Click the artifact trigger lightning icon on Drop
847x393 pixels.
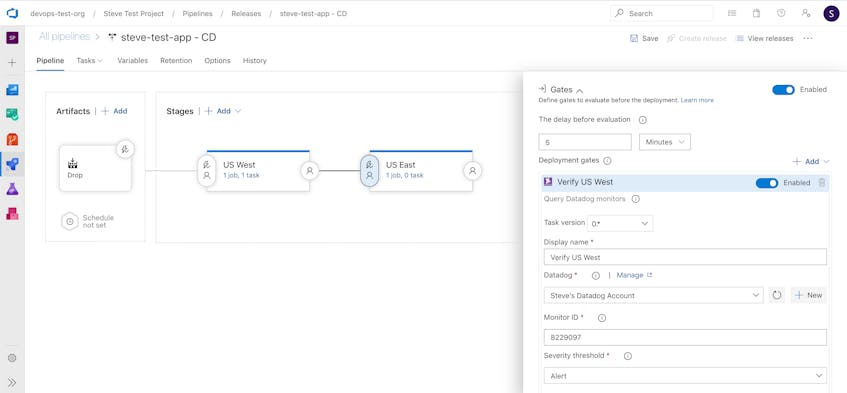tap(125, 150)
